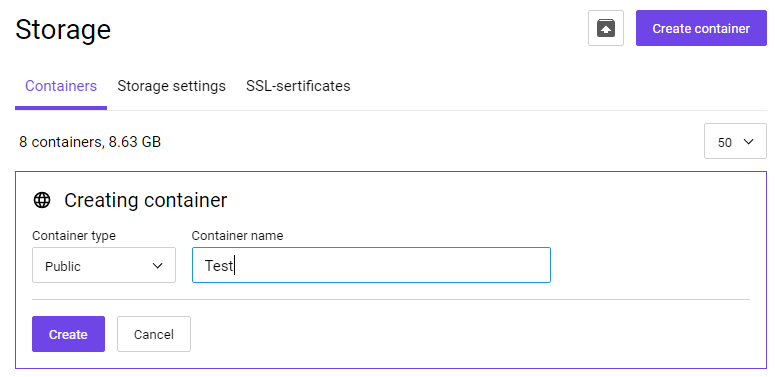The image size is (776, 377).
Task: Click the chevron arrow next to 50
Action: click(x=748, y=142)
